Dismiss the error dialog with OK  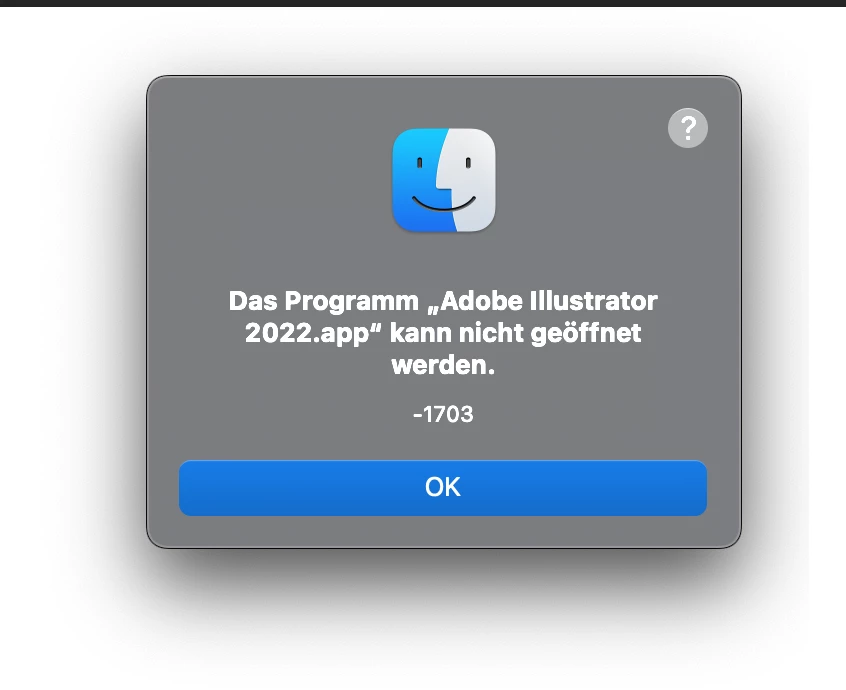point(443,488)
